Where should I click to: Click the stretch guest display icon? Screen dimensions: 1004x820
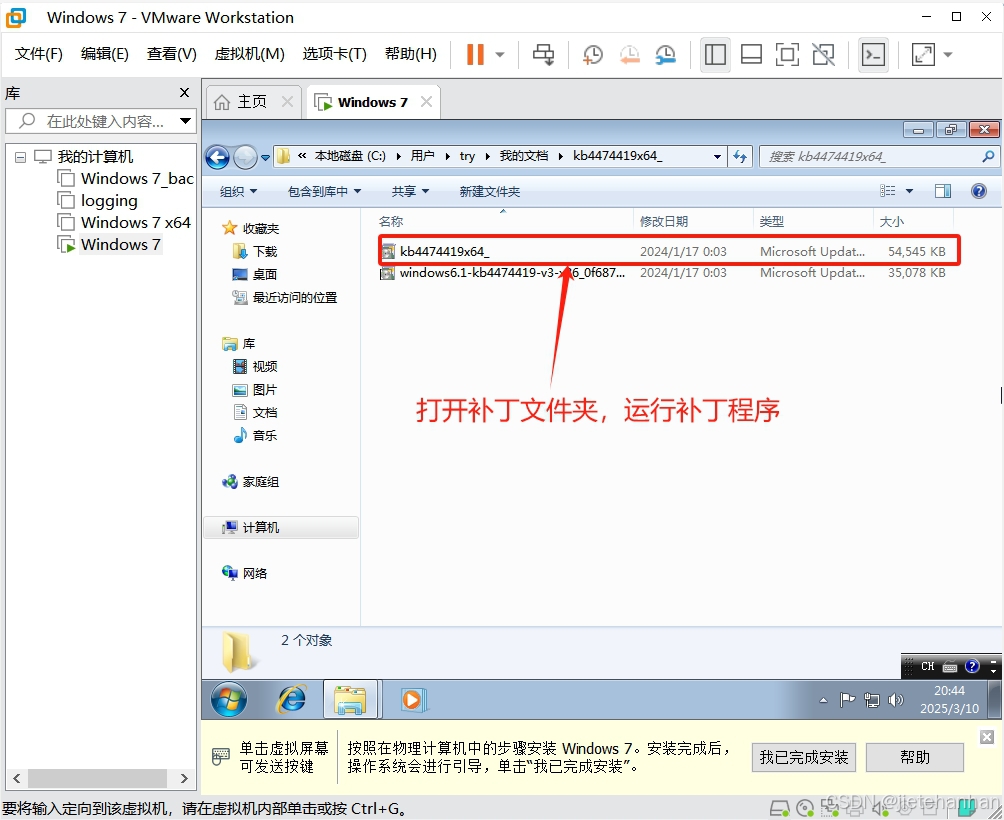923,54
